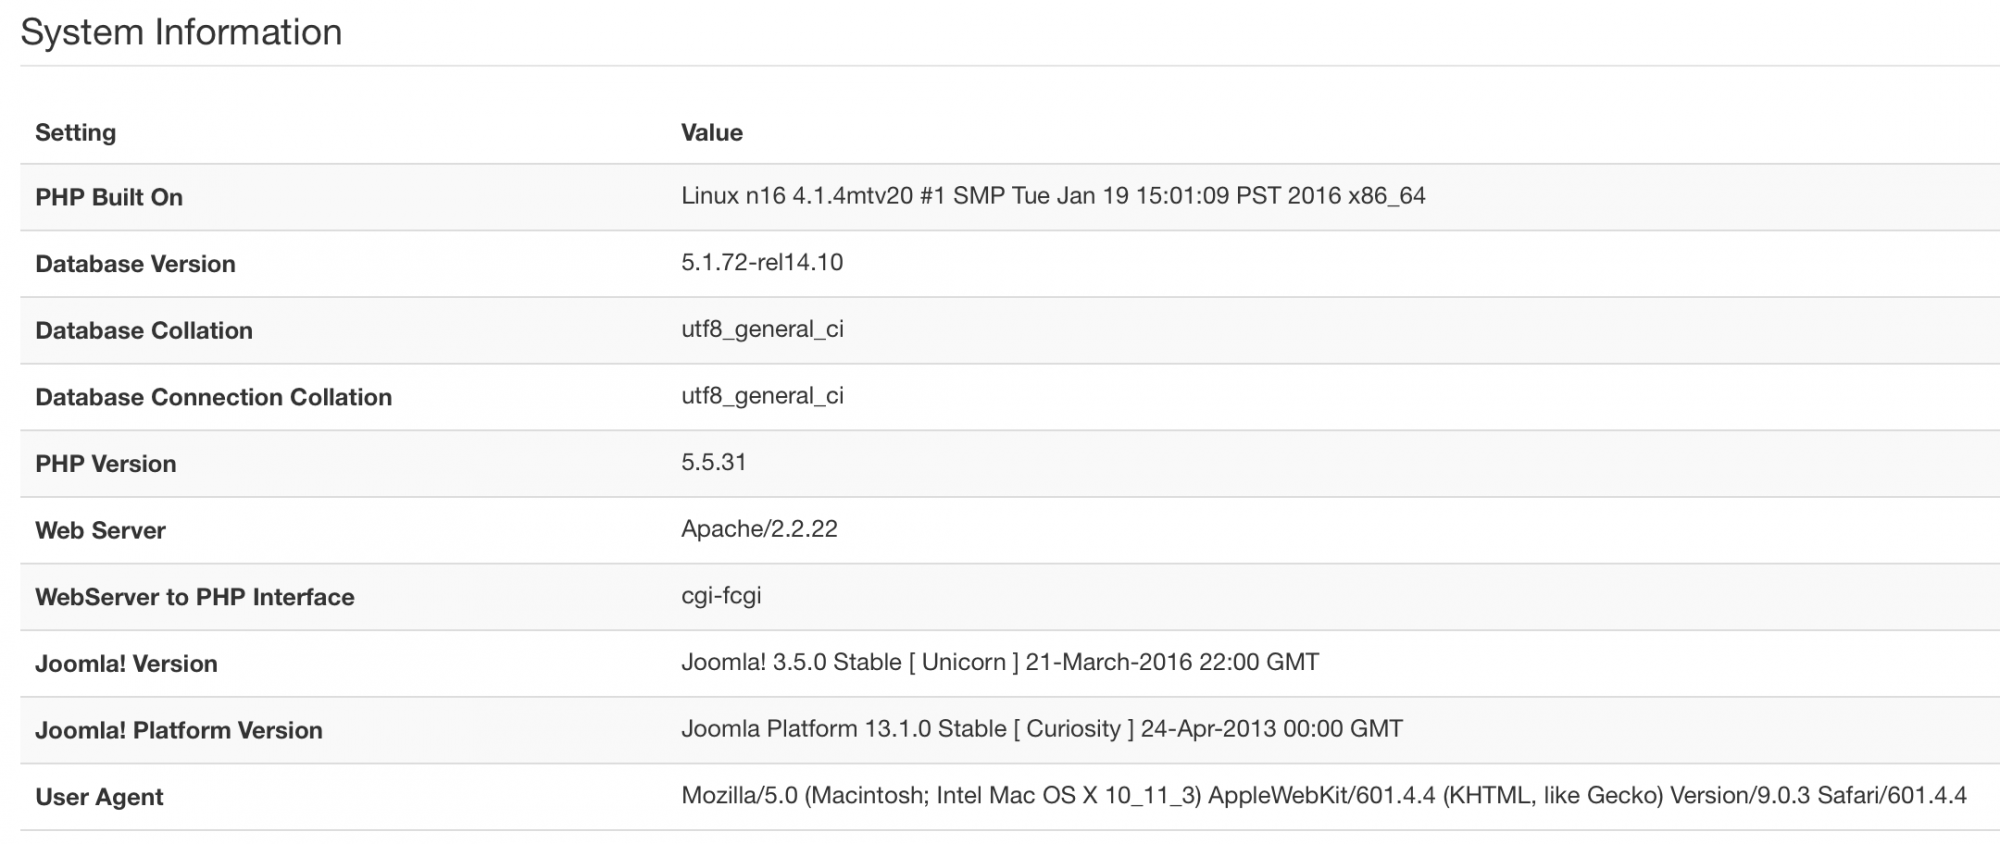Select the PHP Version label

tap(105, 464)
